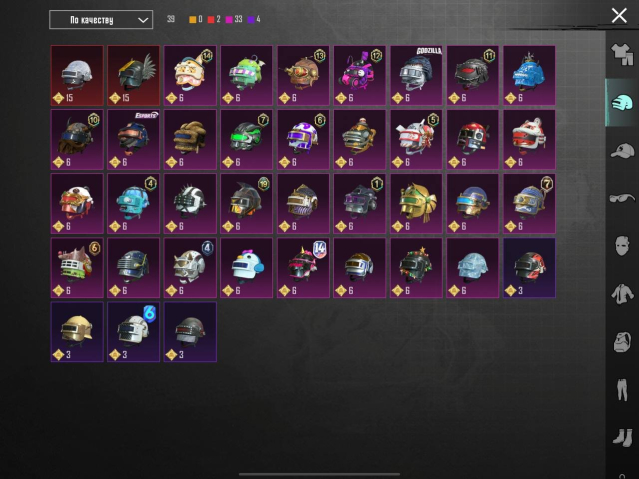Filter by the red quality swatch

click(211, 20)
